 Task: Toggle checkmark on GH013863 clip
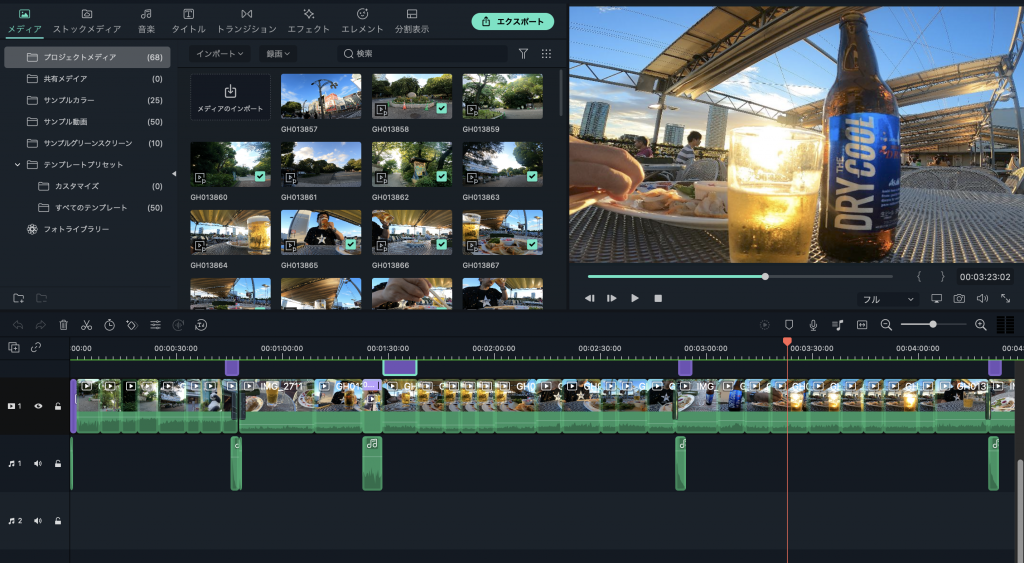[532, 176]
